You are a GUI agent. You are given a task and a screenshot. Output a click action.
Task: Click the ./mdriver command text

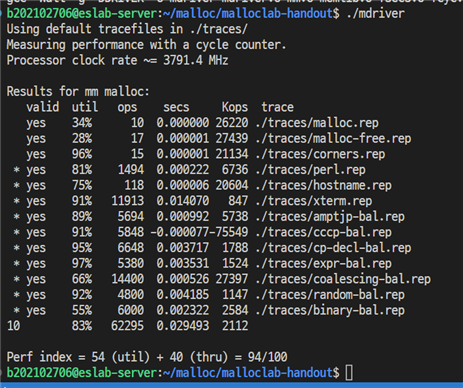coord(376,13)
